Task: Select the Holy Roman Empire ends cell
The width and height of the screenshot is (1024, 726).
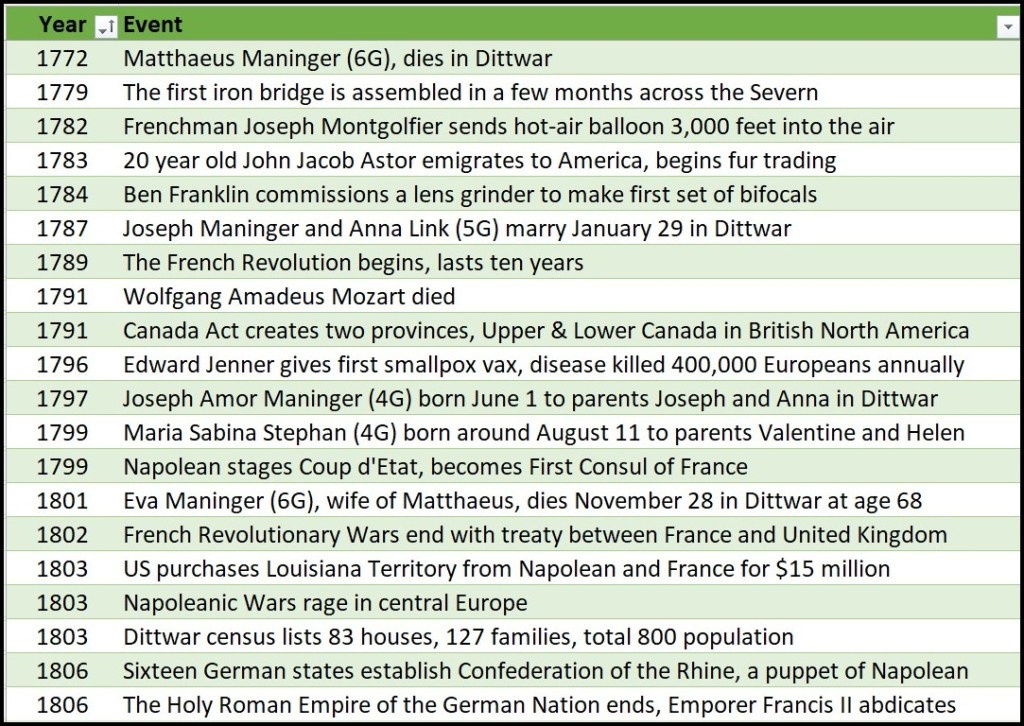Action: click(539, 705)
